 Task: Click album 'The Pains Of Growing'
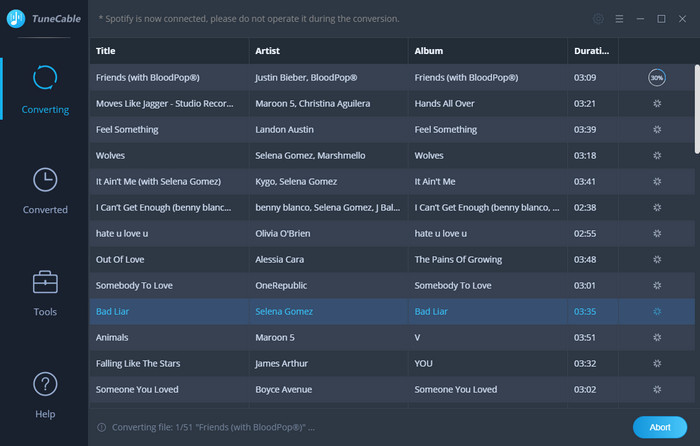458,259
